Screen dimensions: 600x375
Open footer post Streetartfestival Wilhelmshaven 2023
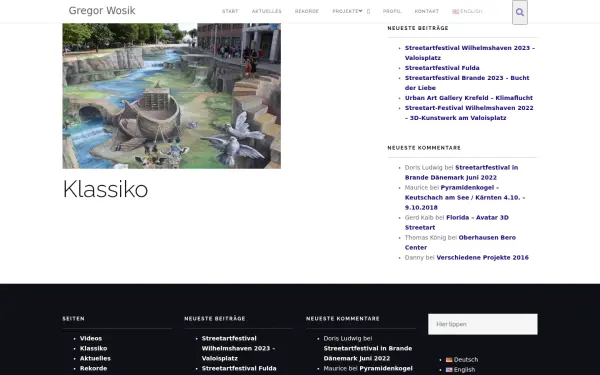click(x=238, y=348)
